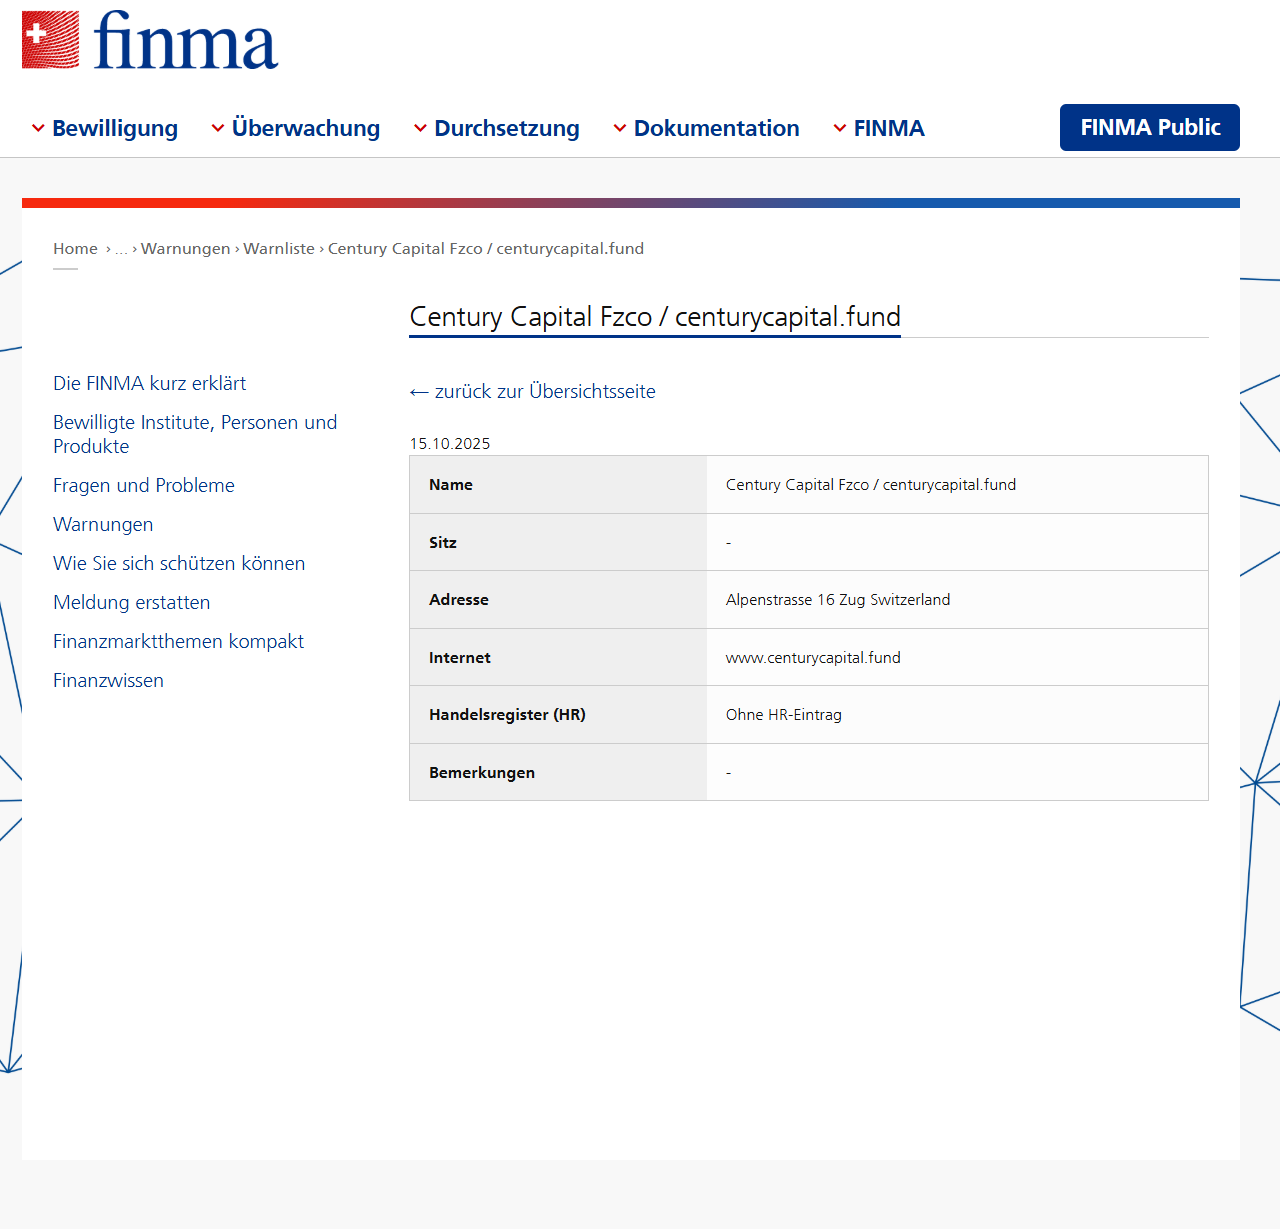1280x1229 pixels.
Task: Click the Handelsregister (HR) label
Action: (507, 715)
